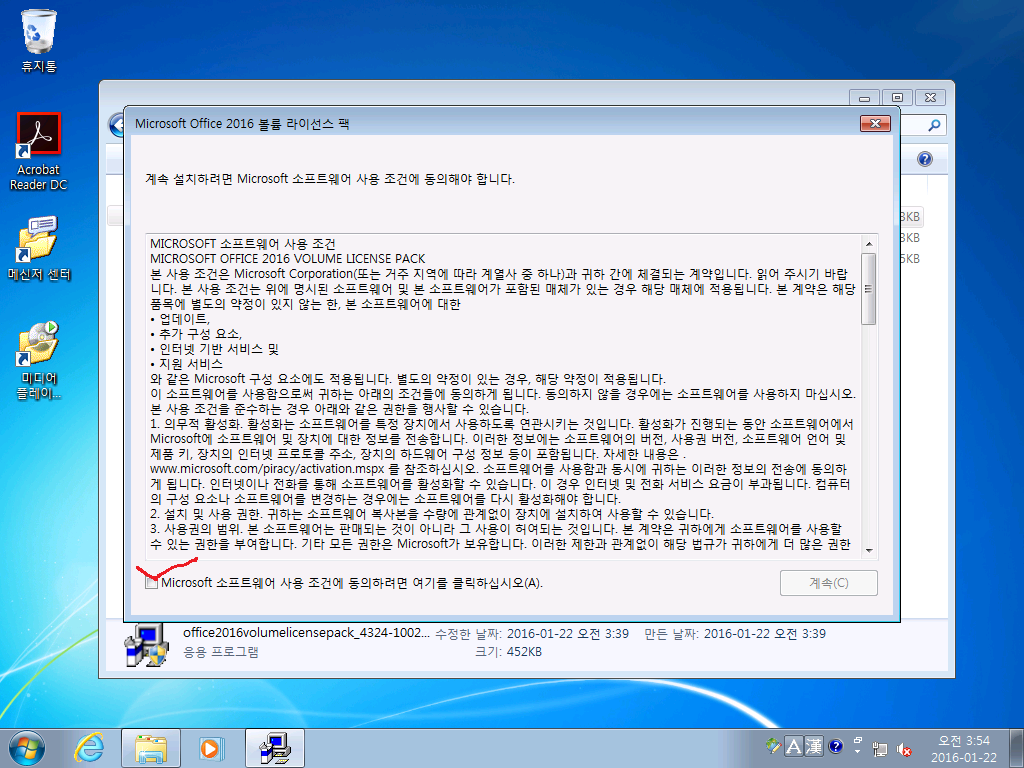This screenshot has height=768, width=1024.
Task: Toggle the 漢 Hanja conversion button
Action: tap(814, 746)
